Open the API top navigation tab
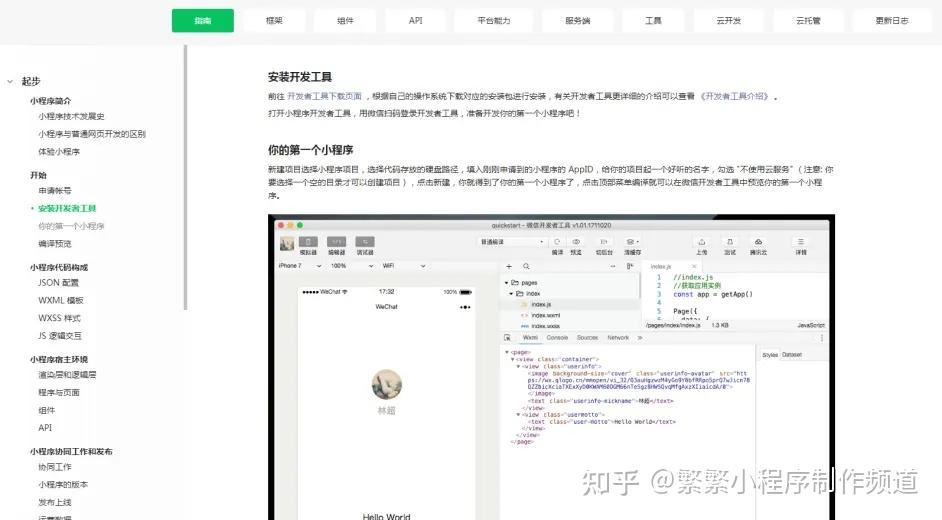The width and height of the screenshot is (942, 520). pyautogui.click(x=415, y=20)
